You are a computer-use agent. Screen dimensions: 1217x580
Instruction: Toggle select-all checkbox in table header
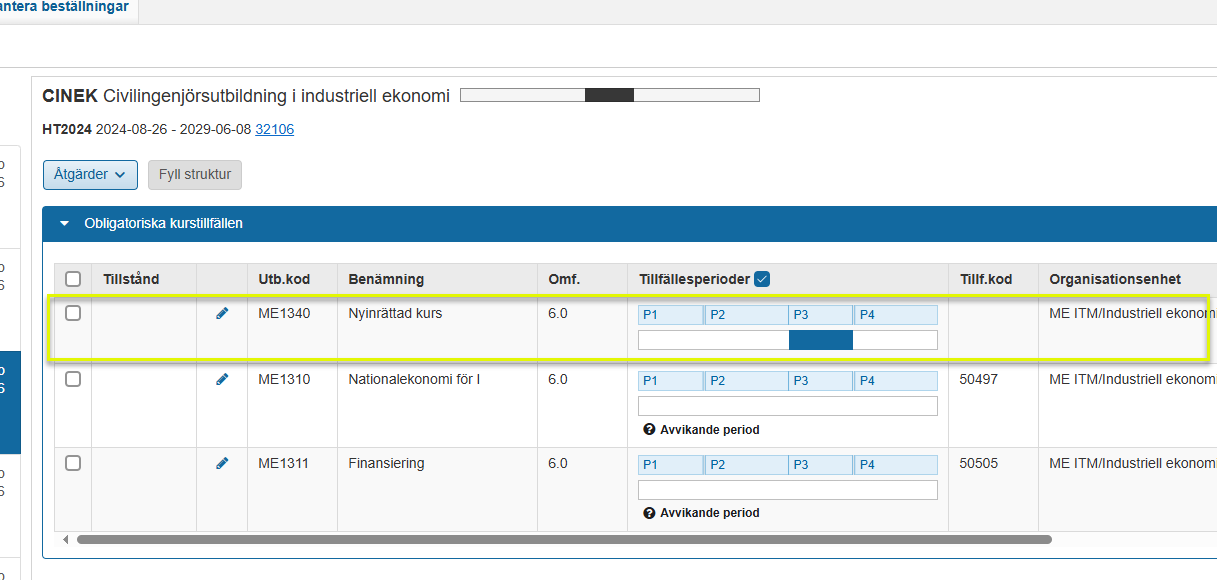(73, 280)
